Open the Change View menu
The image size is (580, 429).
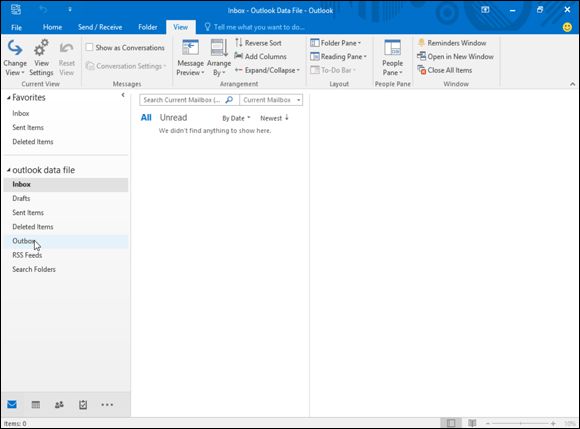pyautogui.click(x=15, y=58)
